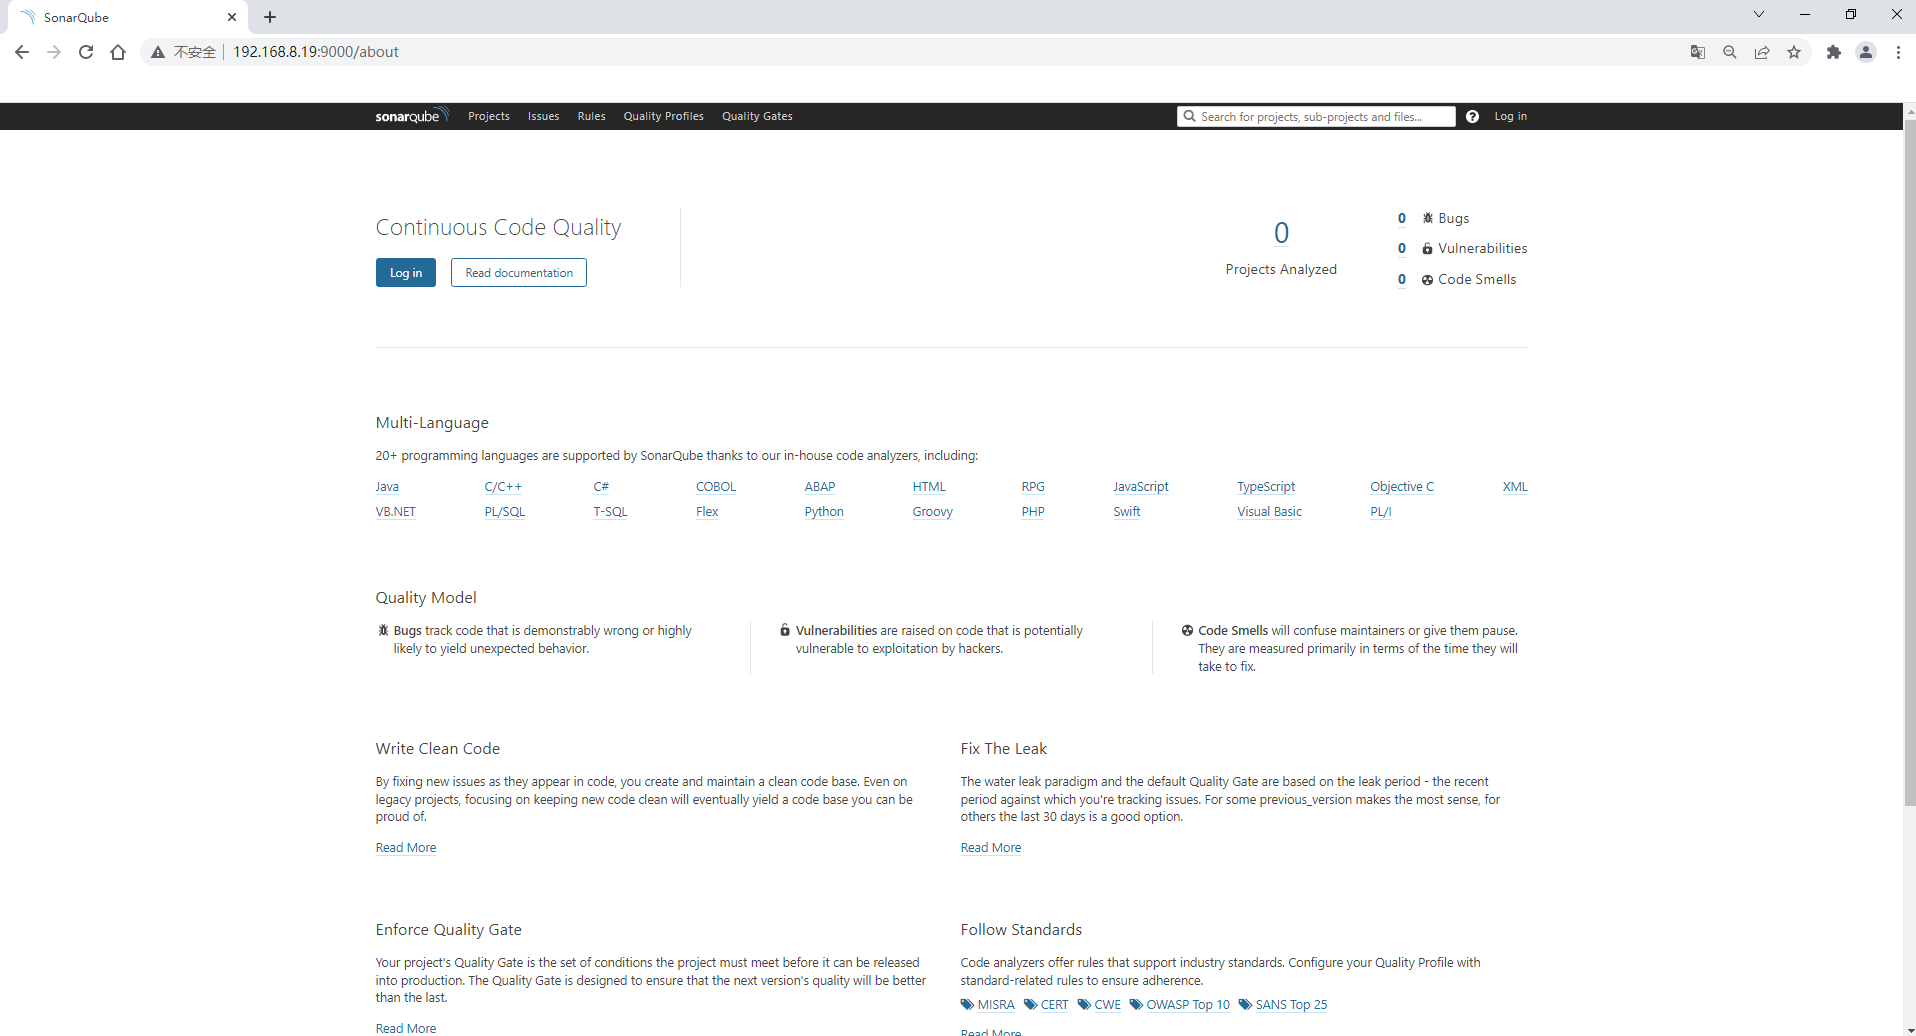Open the VB.NET language link

(x=395, y=512)
